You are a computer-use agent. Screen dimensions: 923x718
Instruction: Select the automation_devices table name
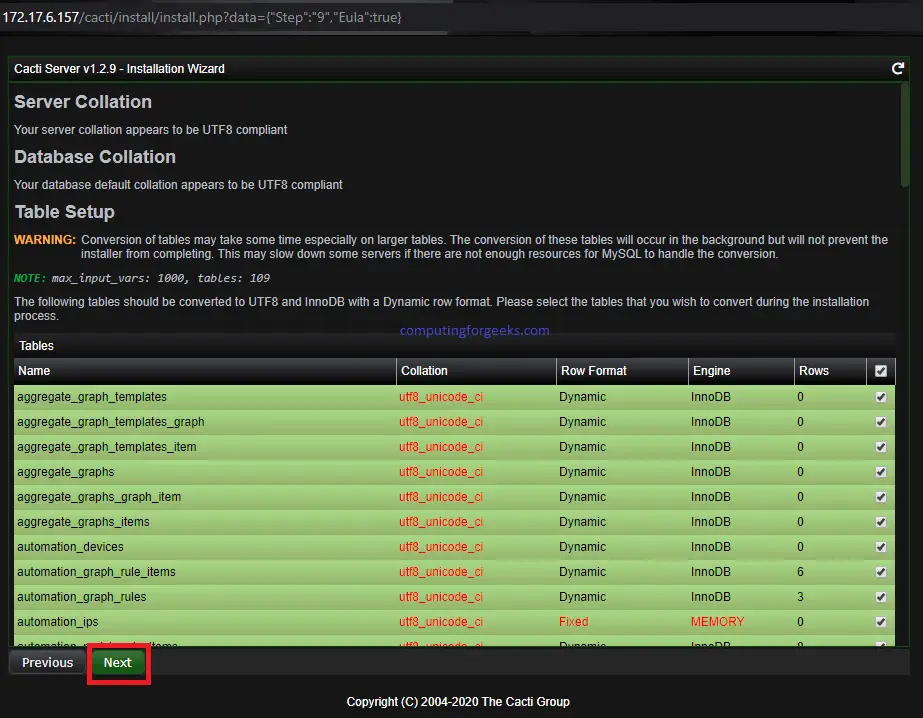(x=70, y=547)
